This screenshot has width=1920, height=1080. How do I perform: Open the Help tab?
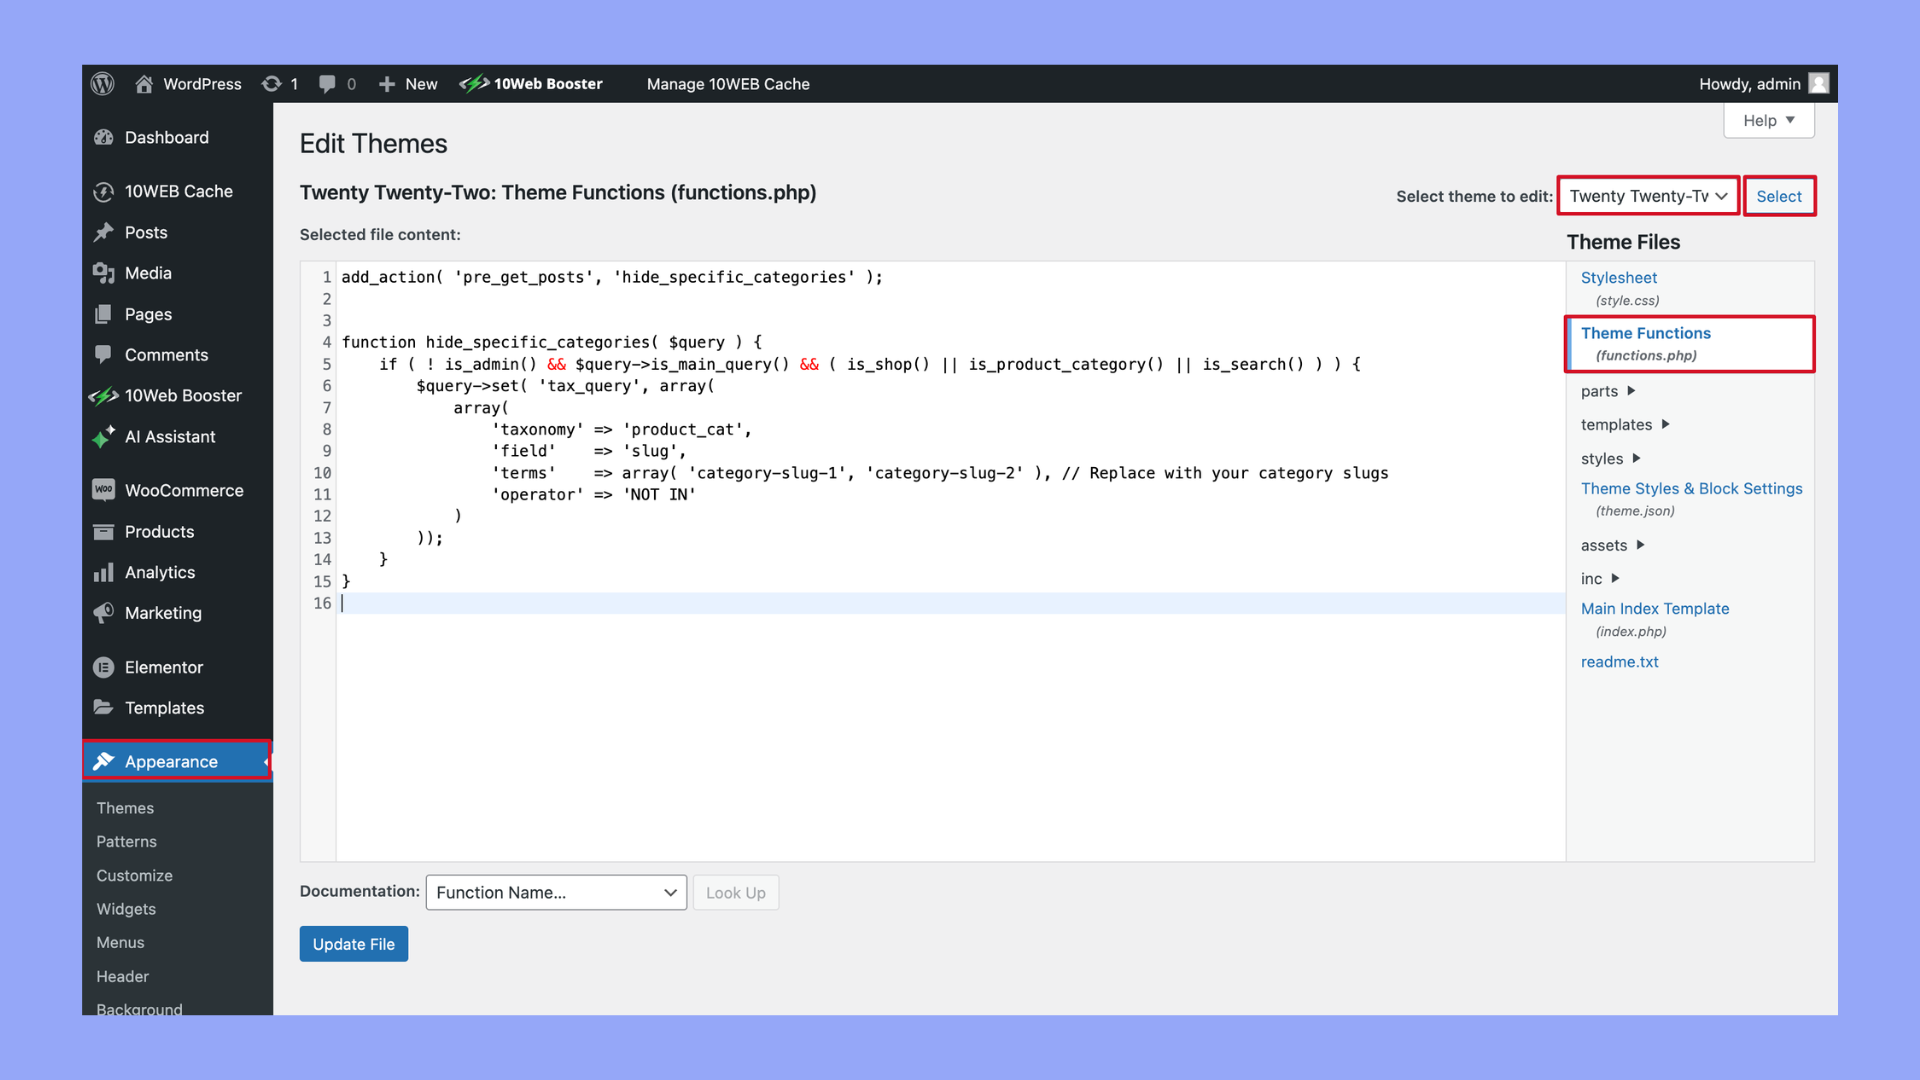1768,121
